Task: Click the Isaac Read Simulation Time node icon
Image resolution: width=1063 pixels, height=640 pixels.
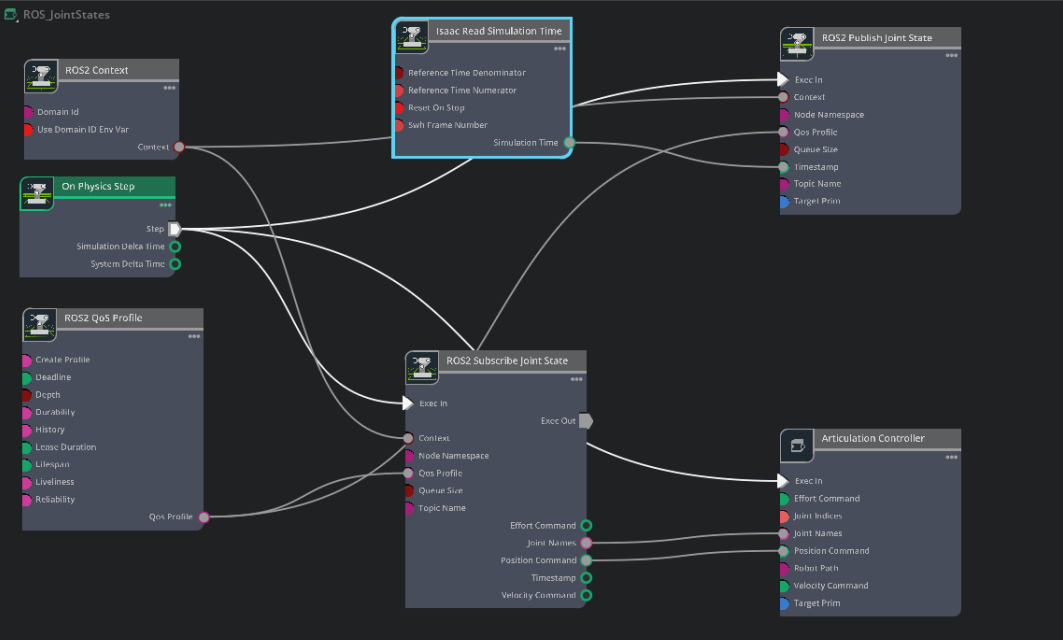Action: pyautogui.click(x=411, y=36)
